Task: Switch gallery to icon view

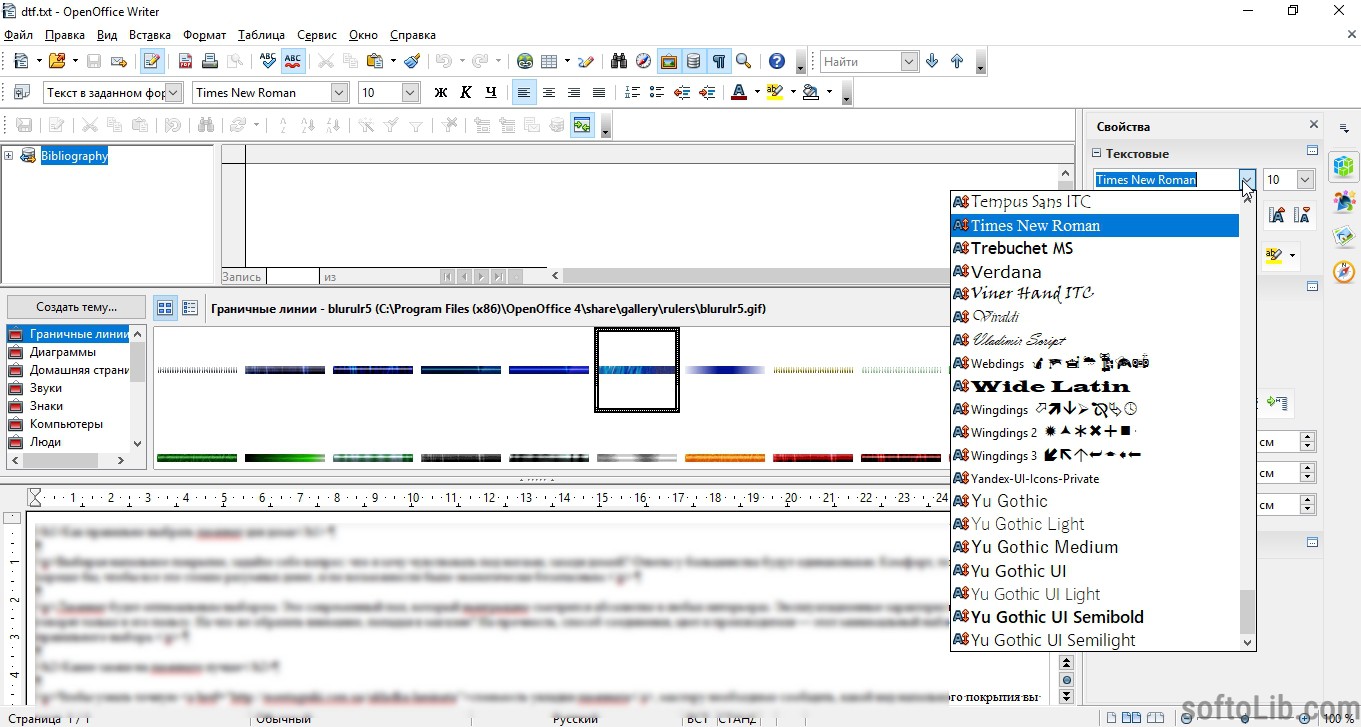Action: click(x=166, y=308)
